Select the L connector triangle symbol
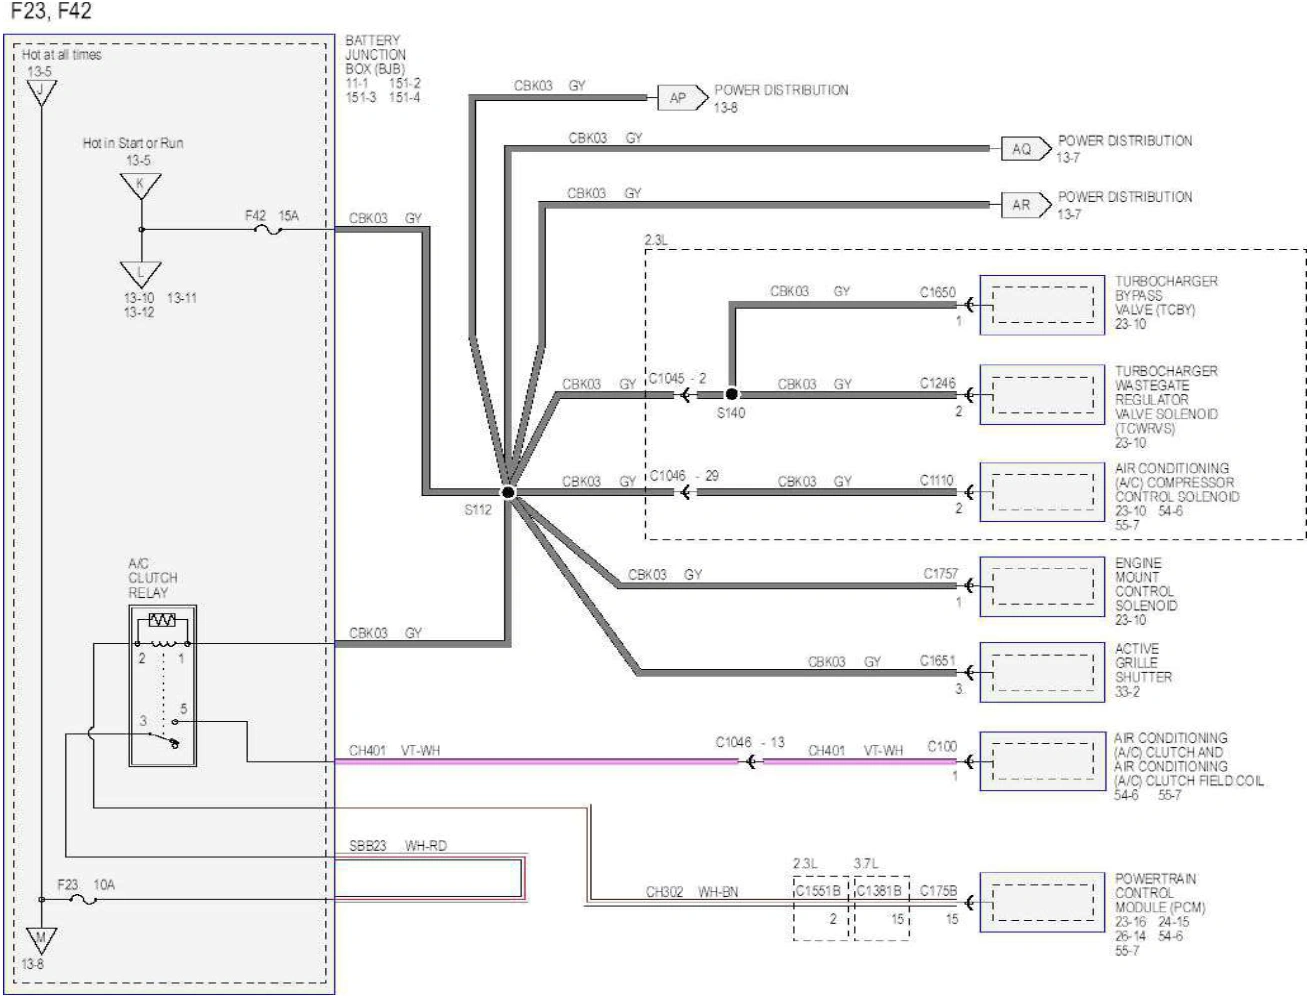 point(140,273)
